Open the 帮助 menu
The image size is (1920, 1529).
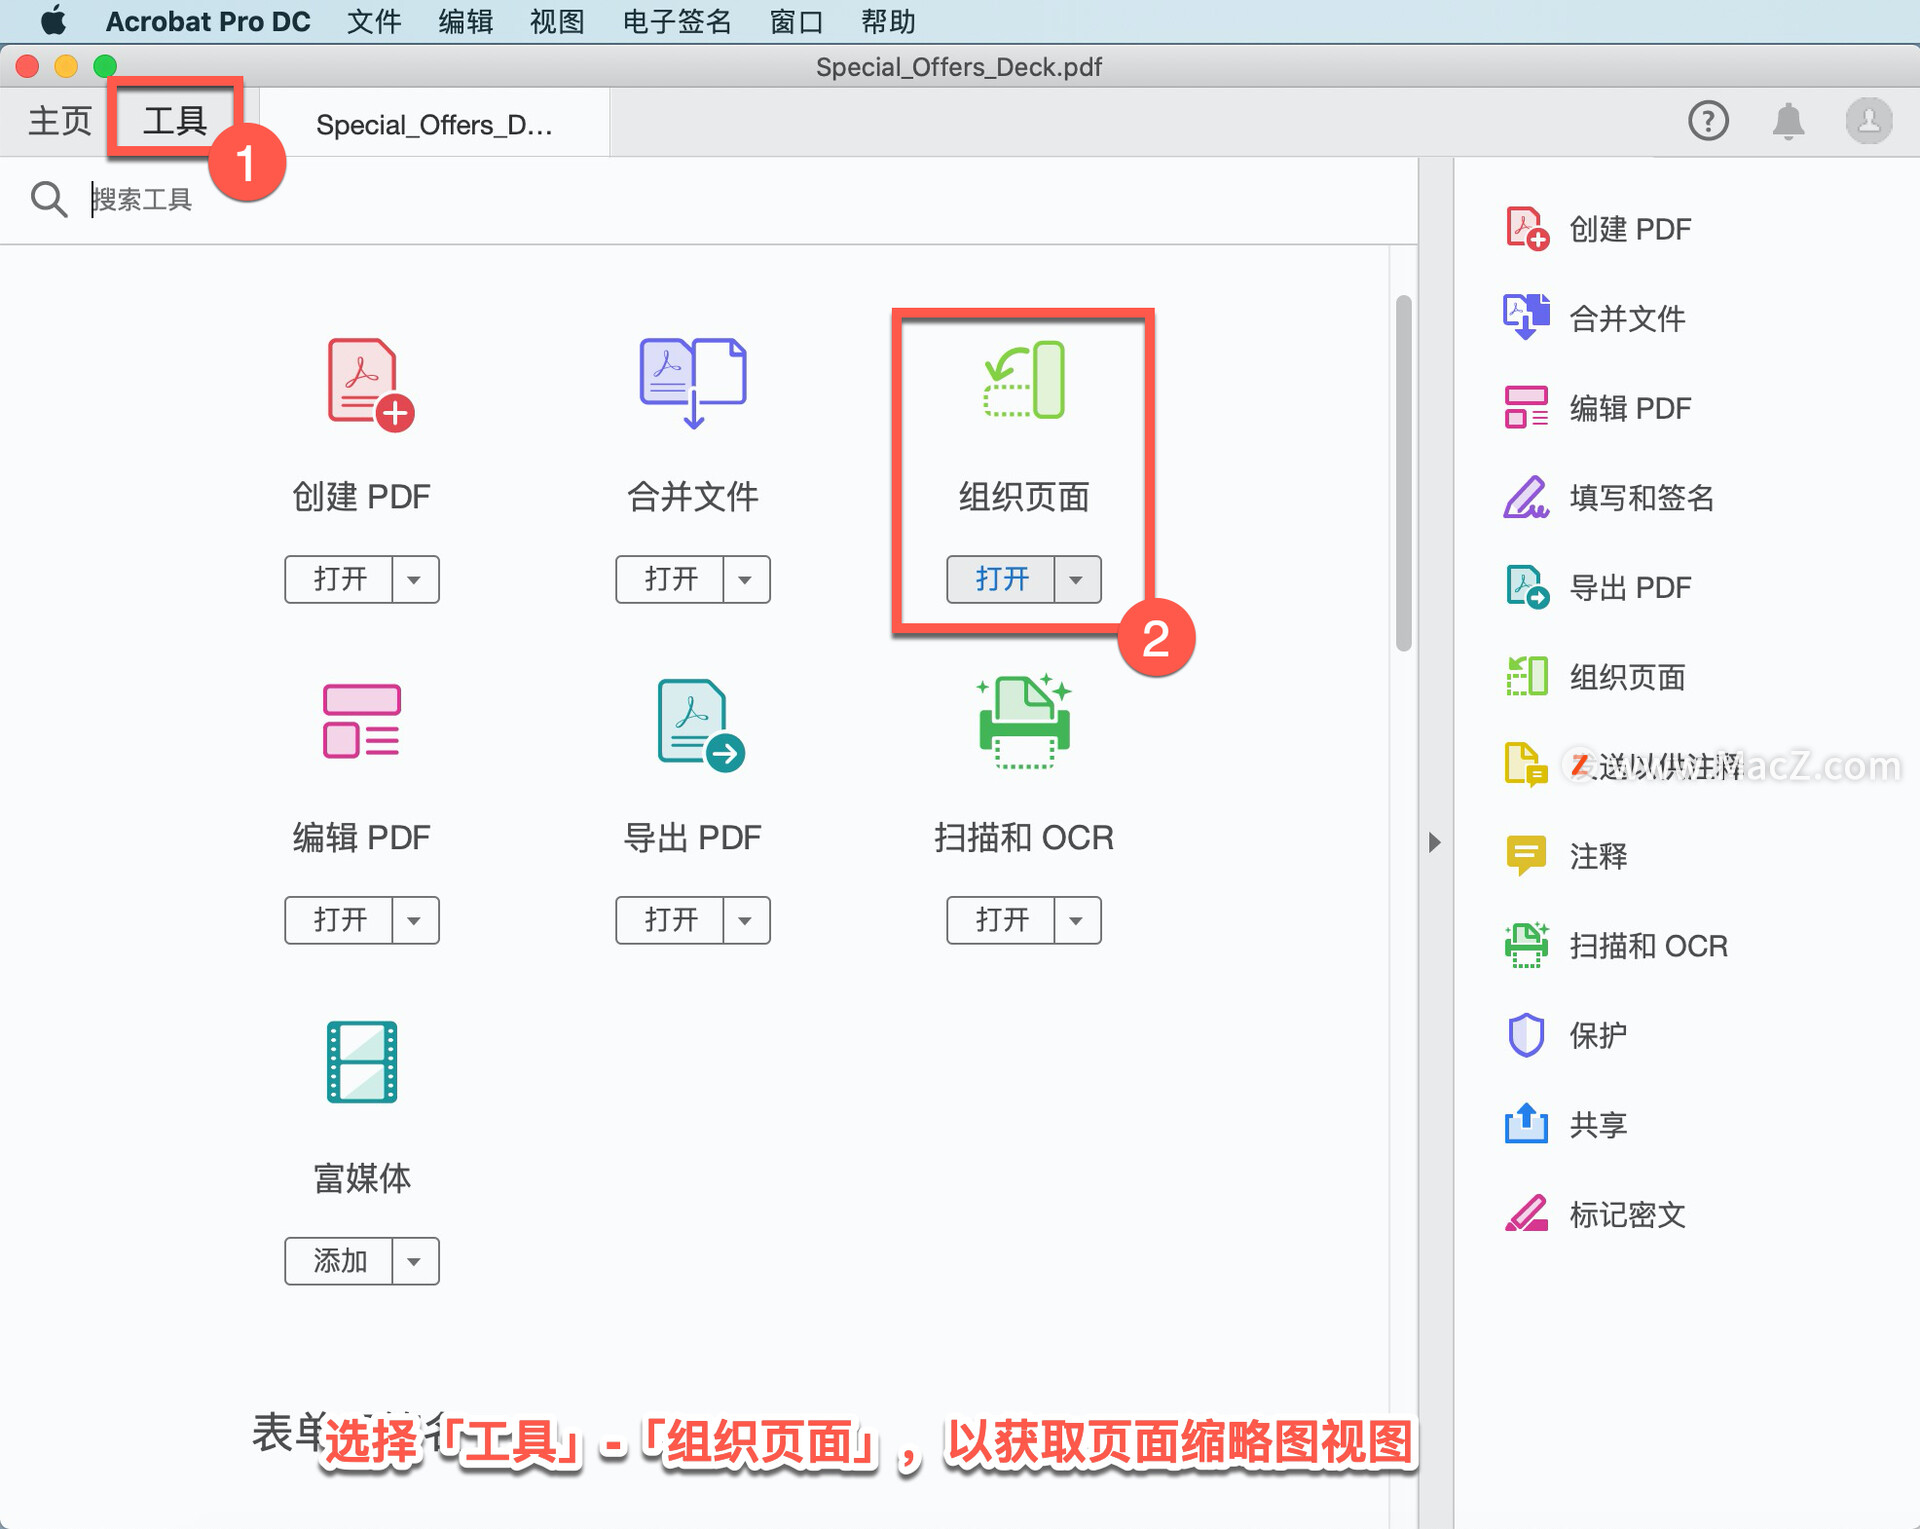click(888, 21)
